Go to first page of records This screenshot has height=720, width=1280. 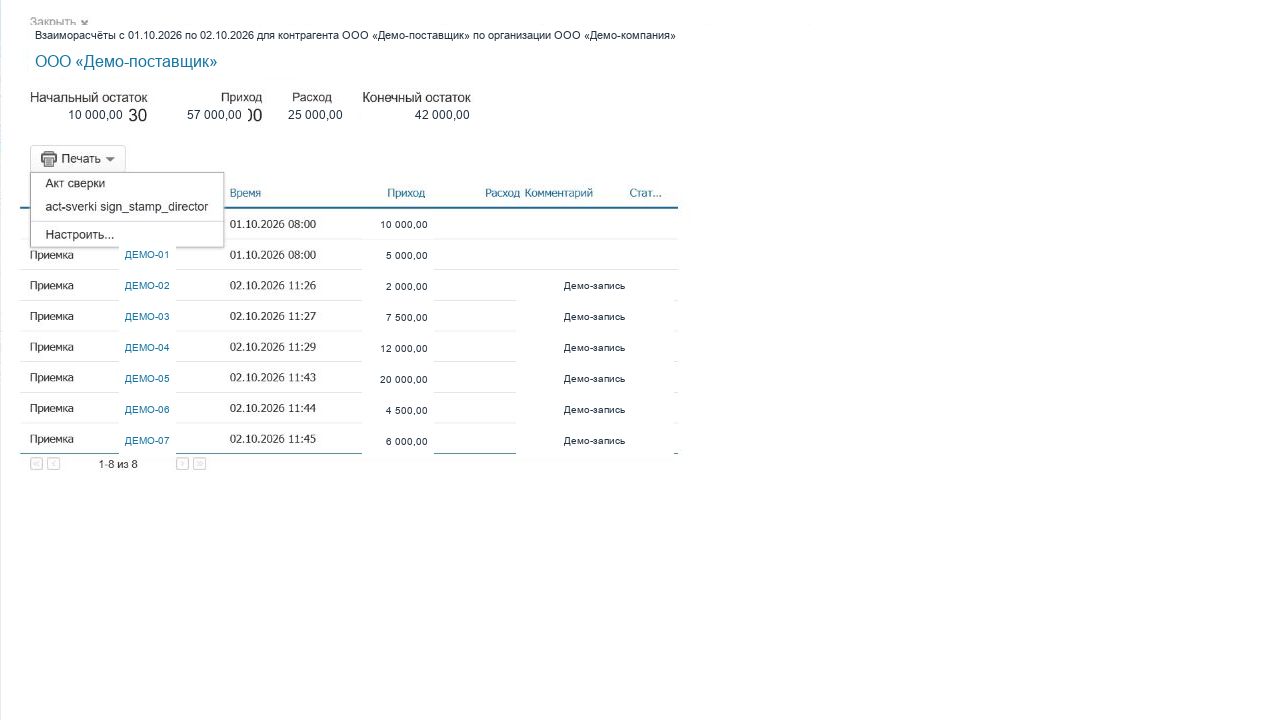37,464
